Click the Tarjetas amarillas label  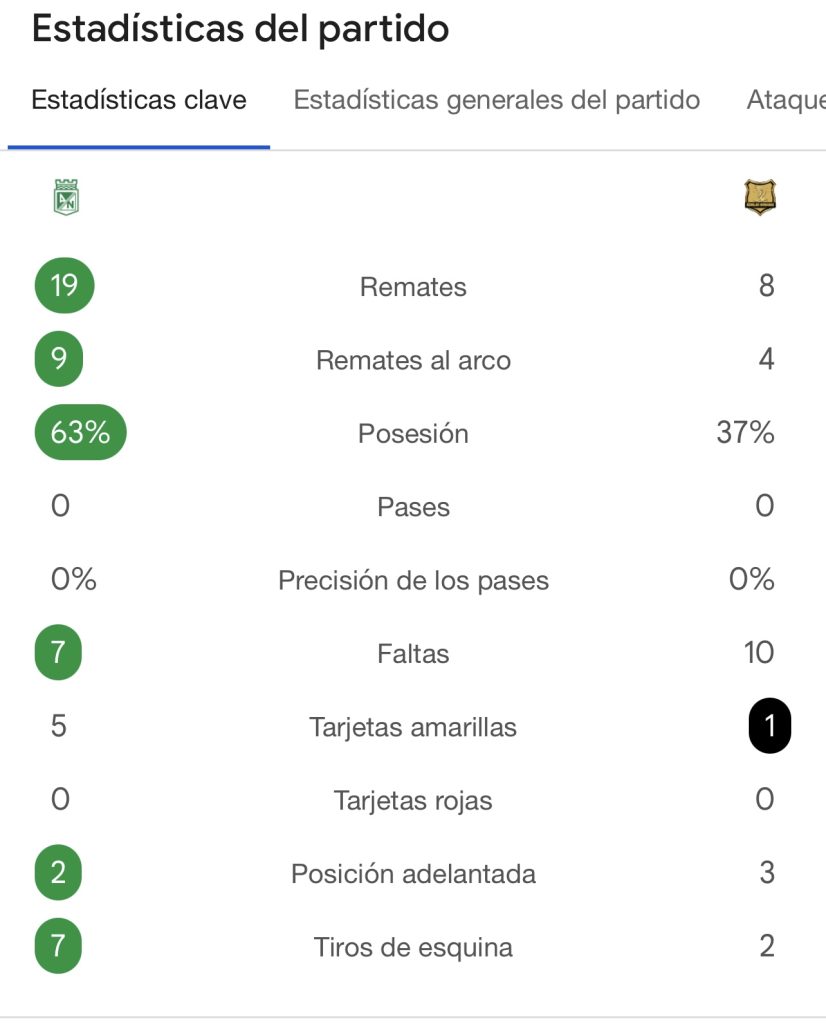[413, 727]
